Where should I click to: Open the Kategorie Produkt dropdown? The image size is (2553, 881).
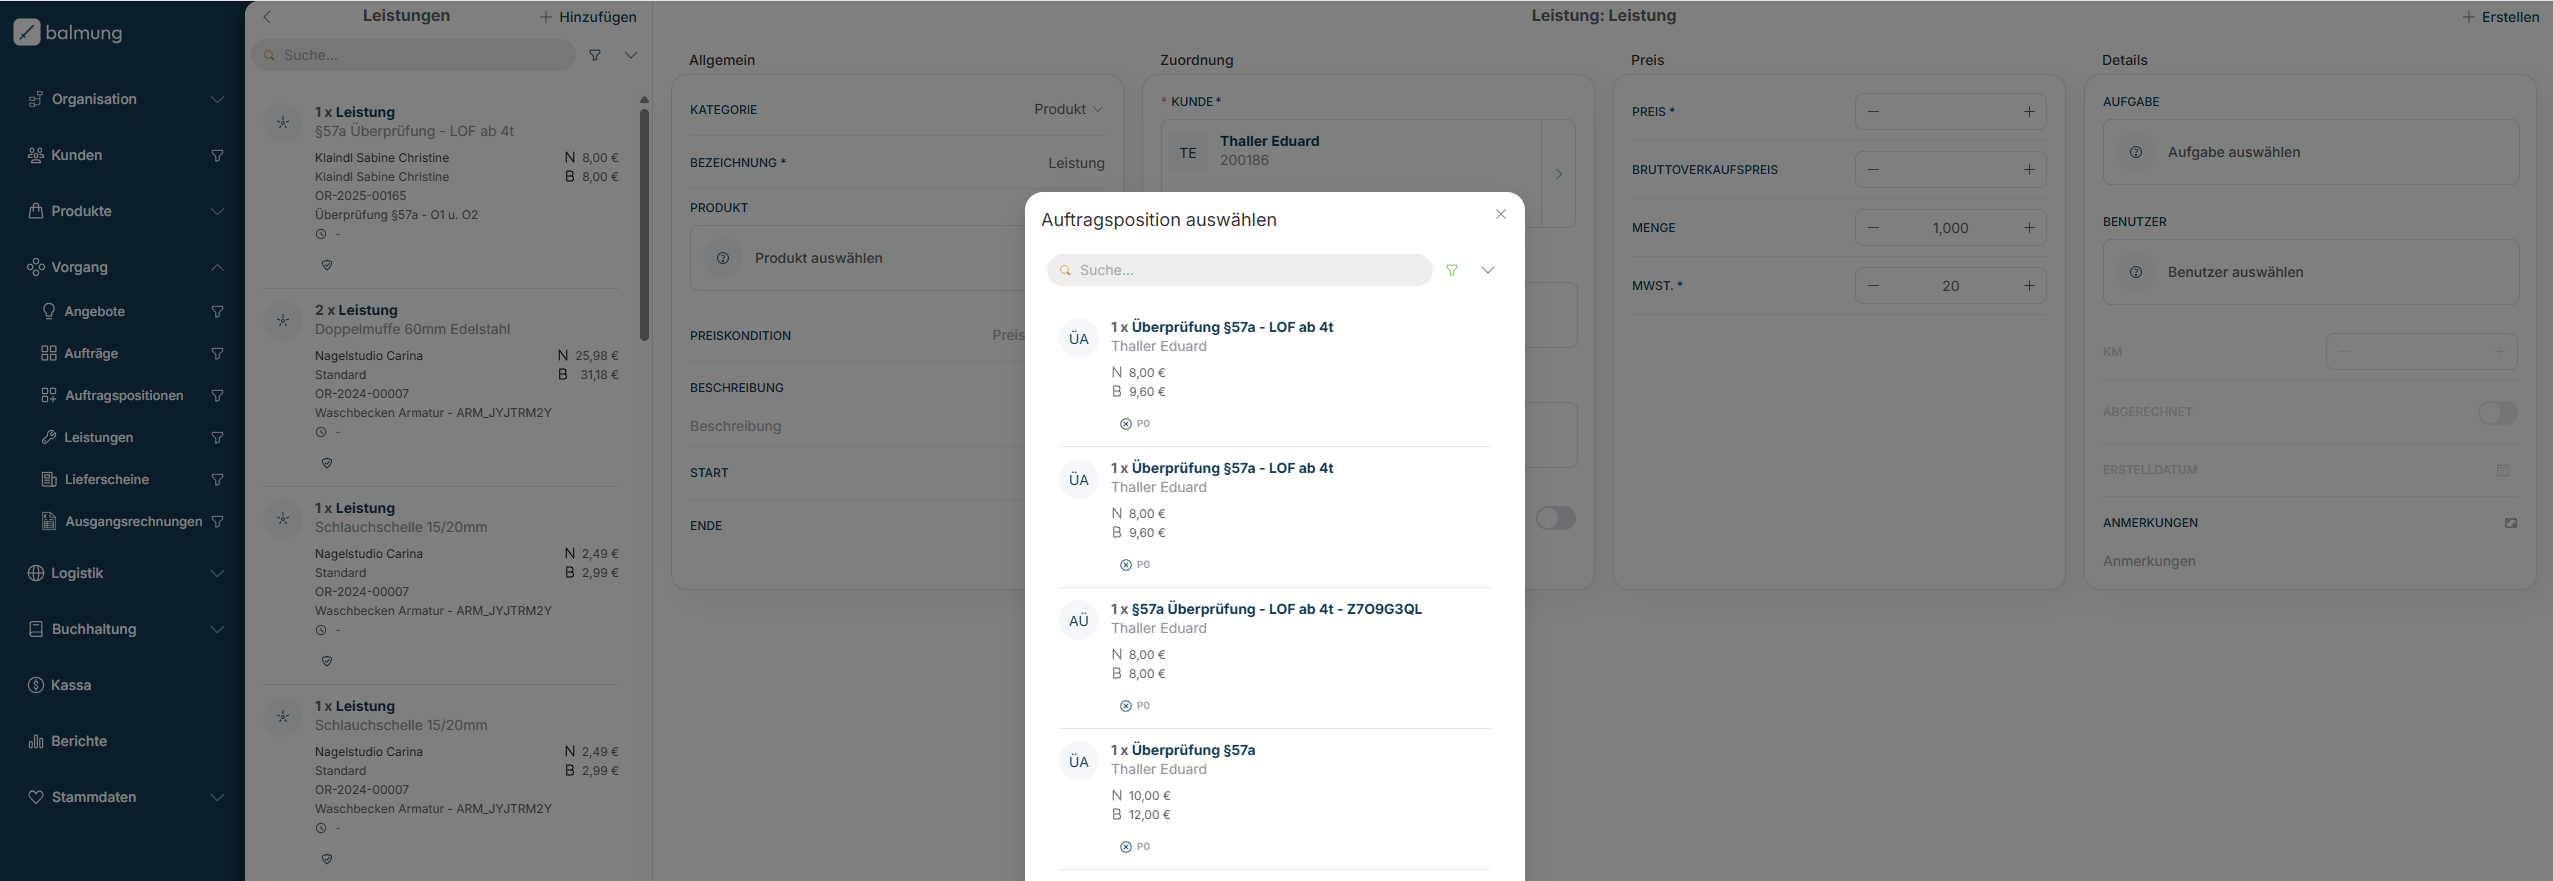tap(1068, 110)
